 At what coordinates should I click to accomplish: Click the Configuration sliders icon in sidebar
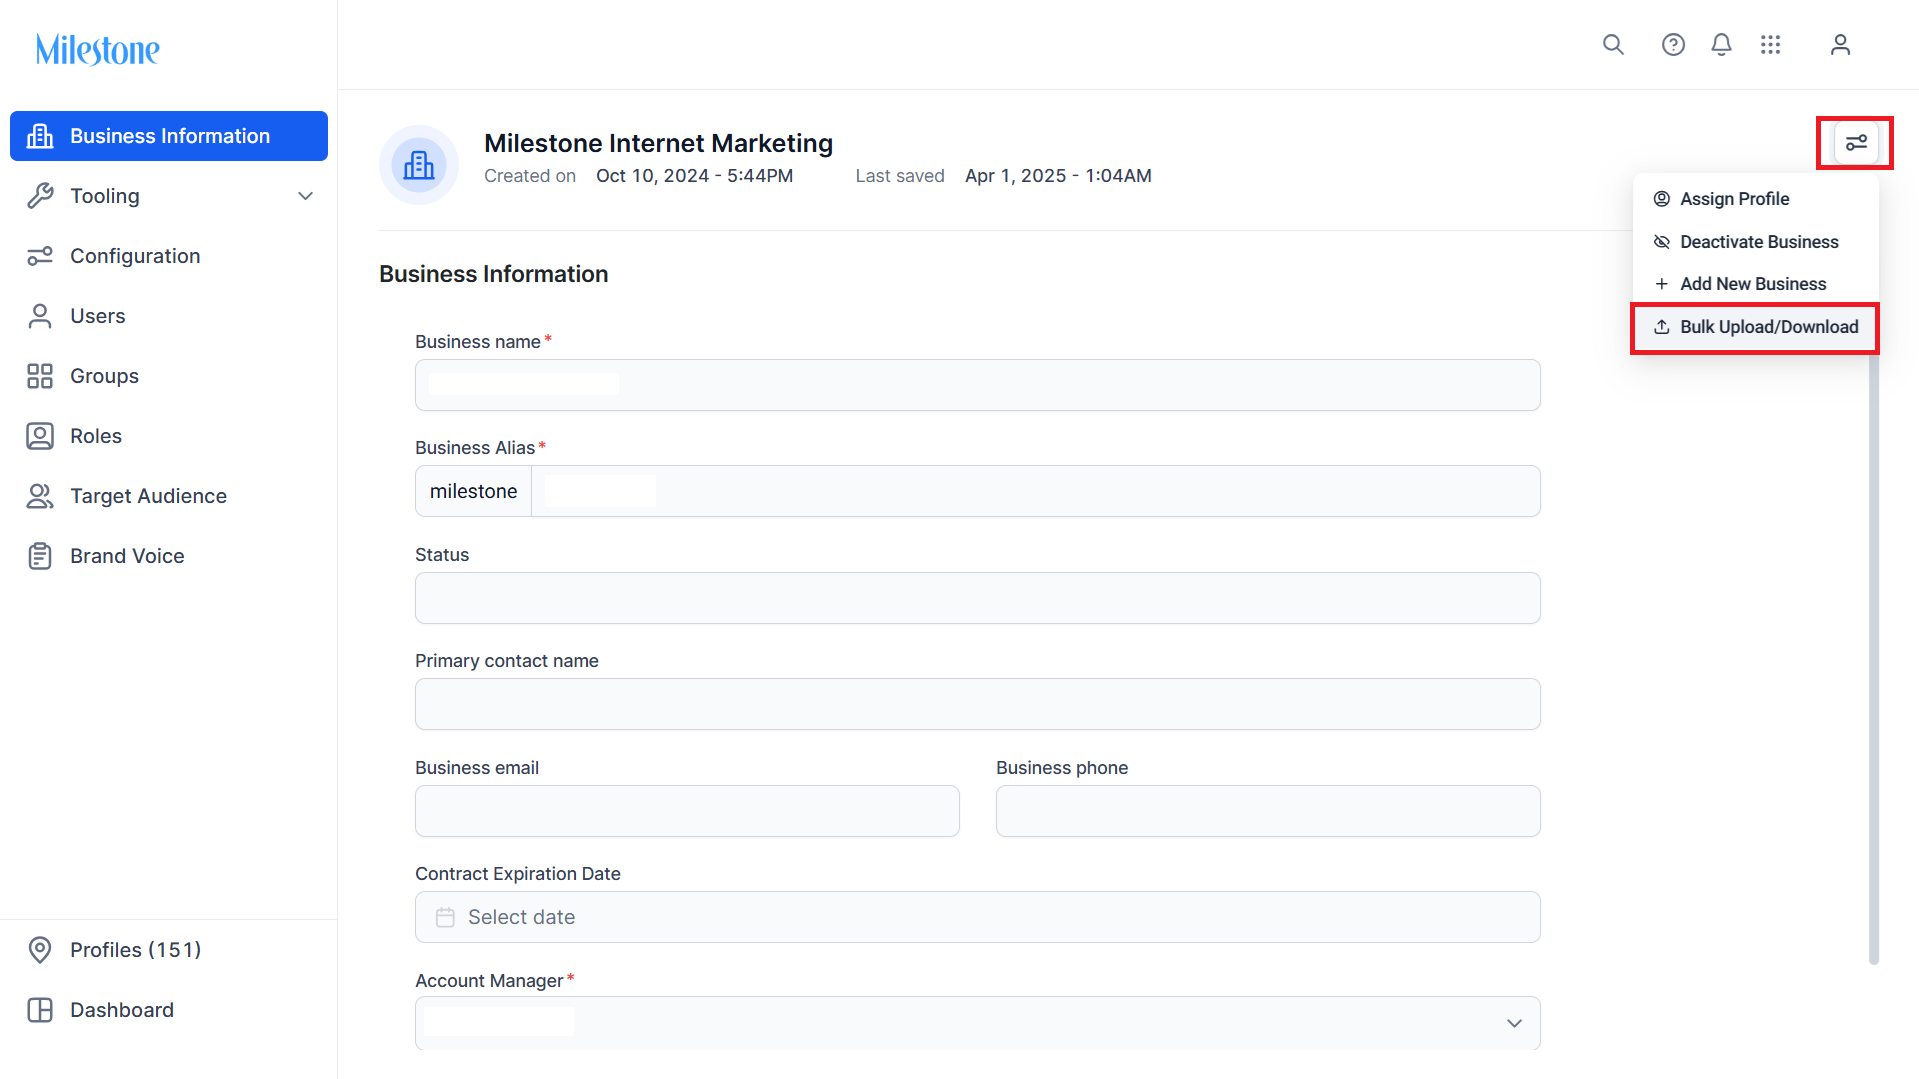(40, 256)
